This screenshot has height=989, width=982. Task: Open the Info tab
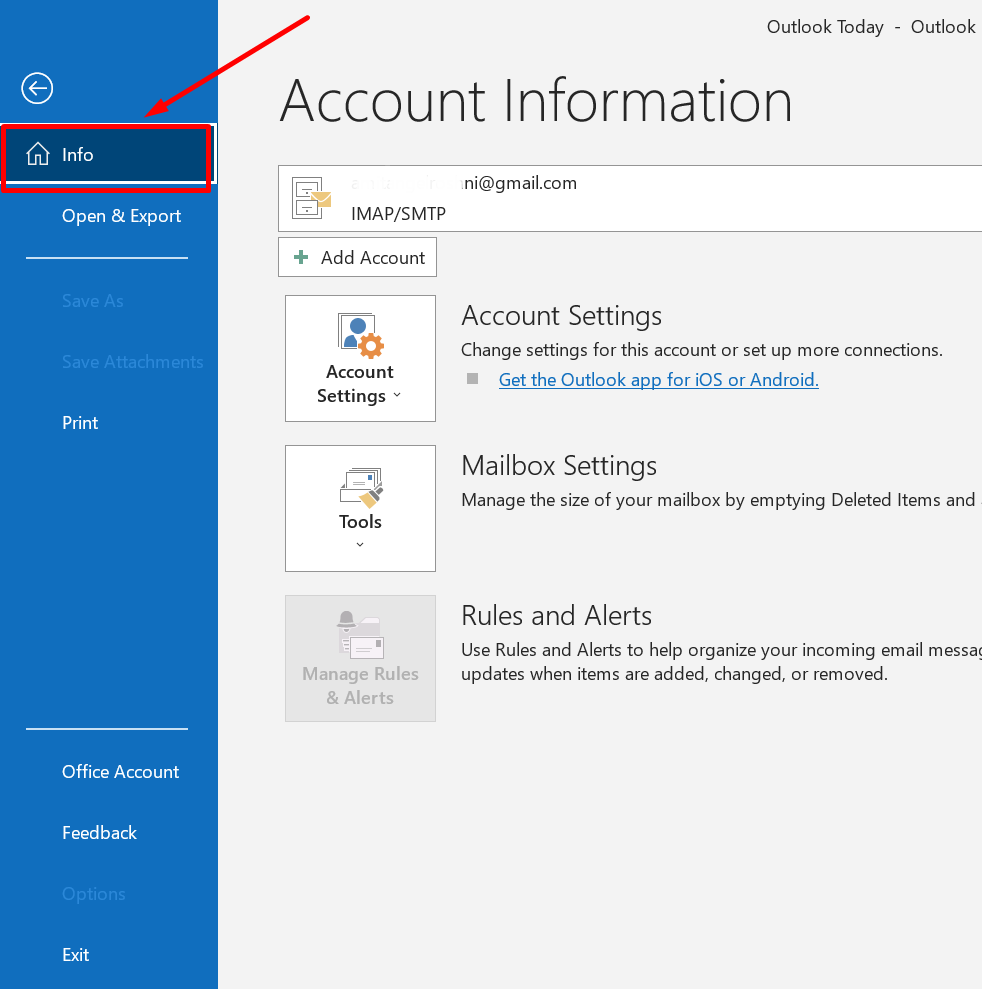[107, 155]
